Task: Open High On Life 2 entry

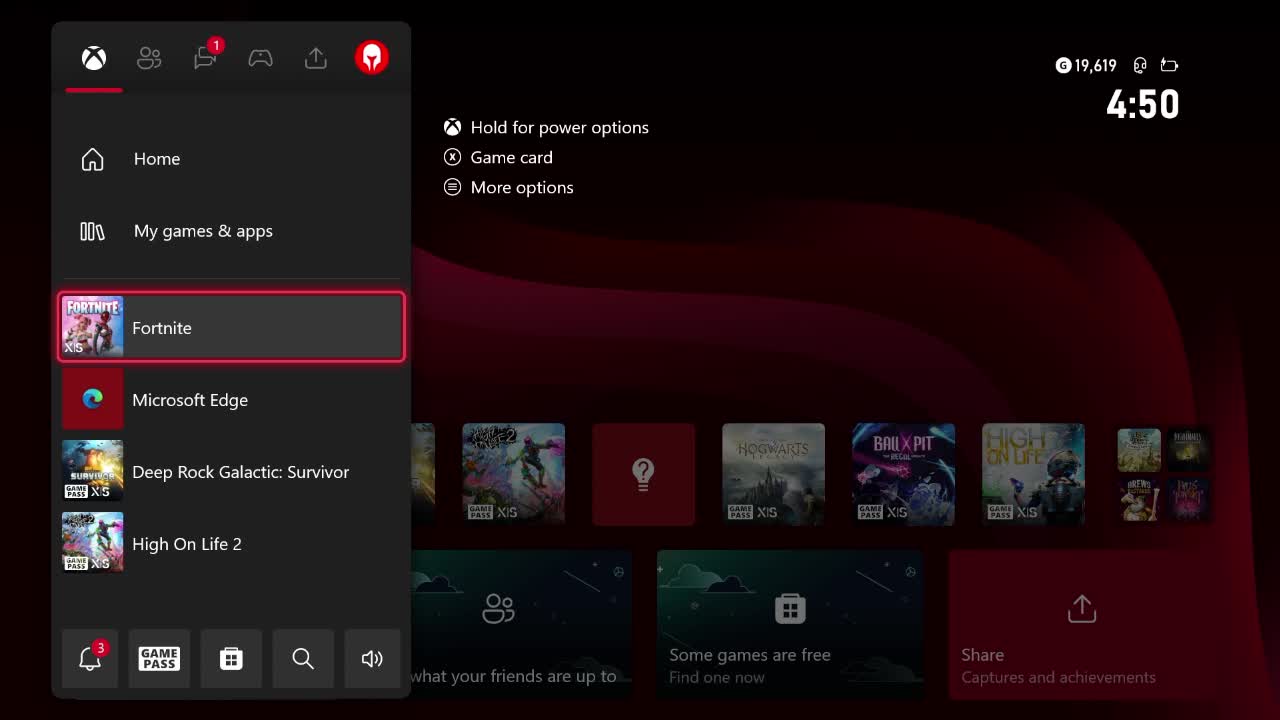Action: coord(232,544)
